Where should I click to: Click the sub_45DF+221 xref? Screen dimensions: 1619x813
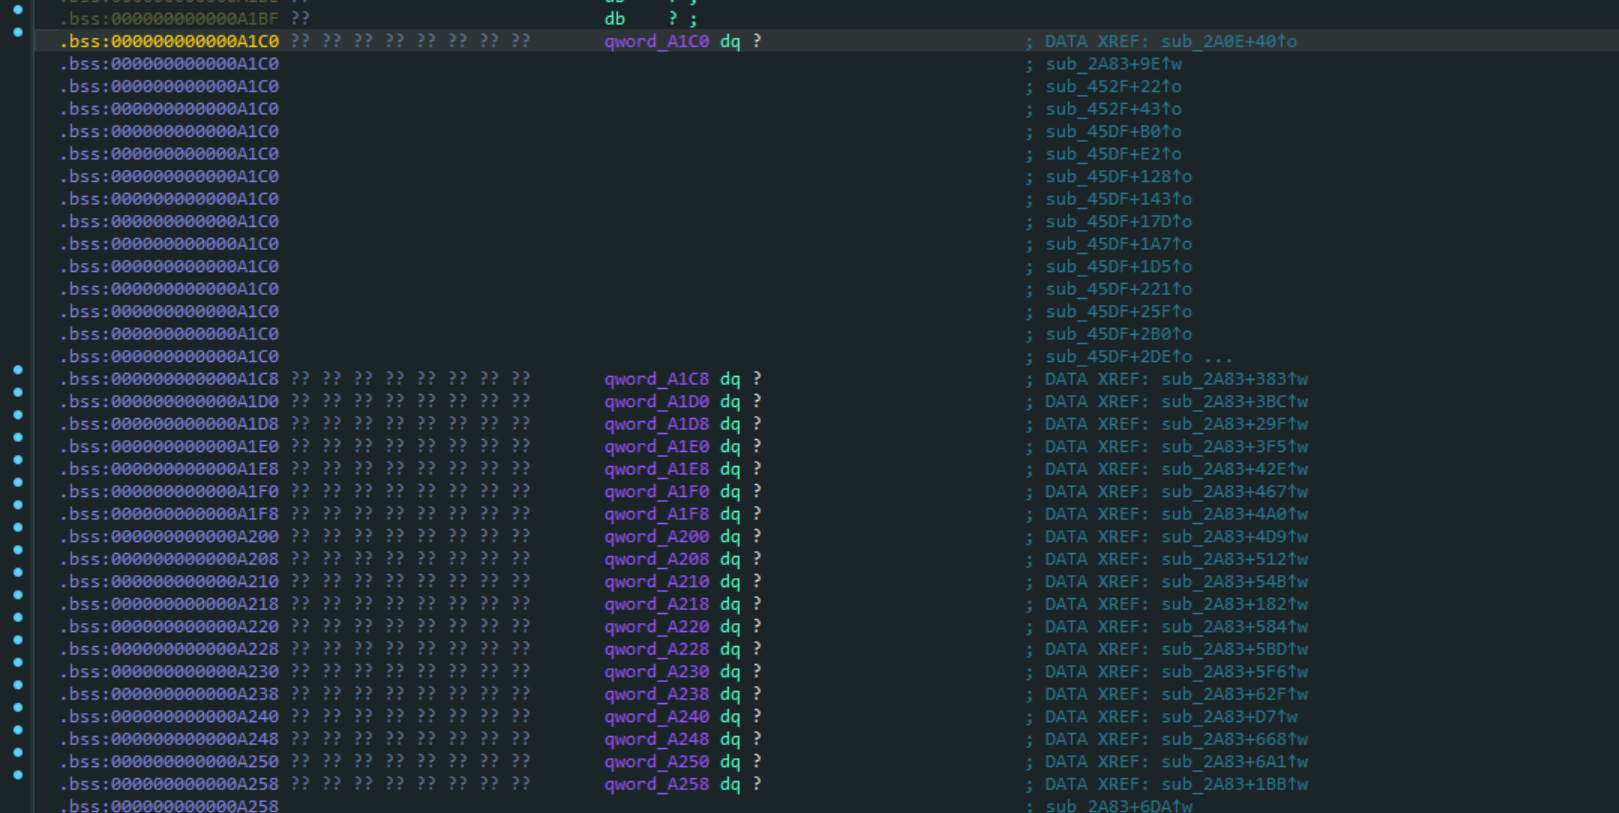[1119, 289]
